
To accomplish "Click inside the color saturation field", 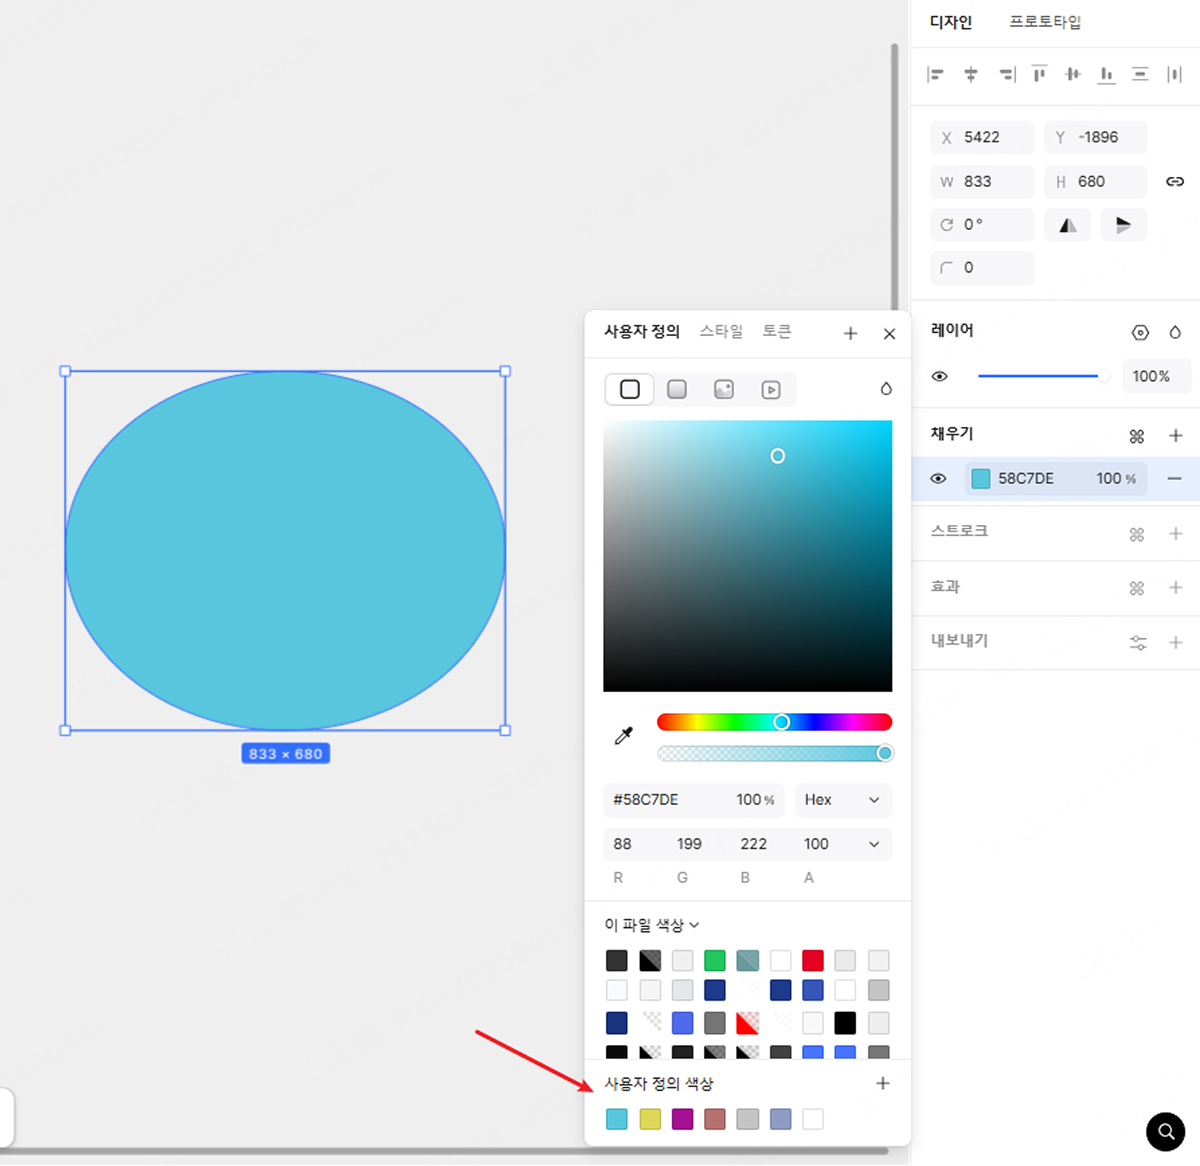I will (x=747, y=556).
